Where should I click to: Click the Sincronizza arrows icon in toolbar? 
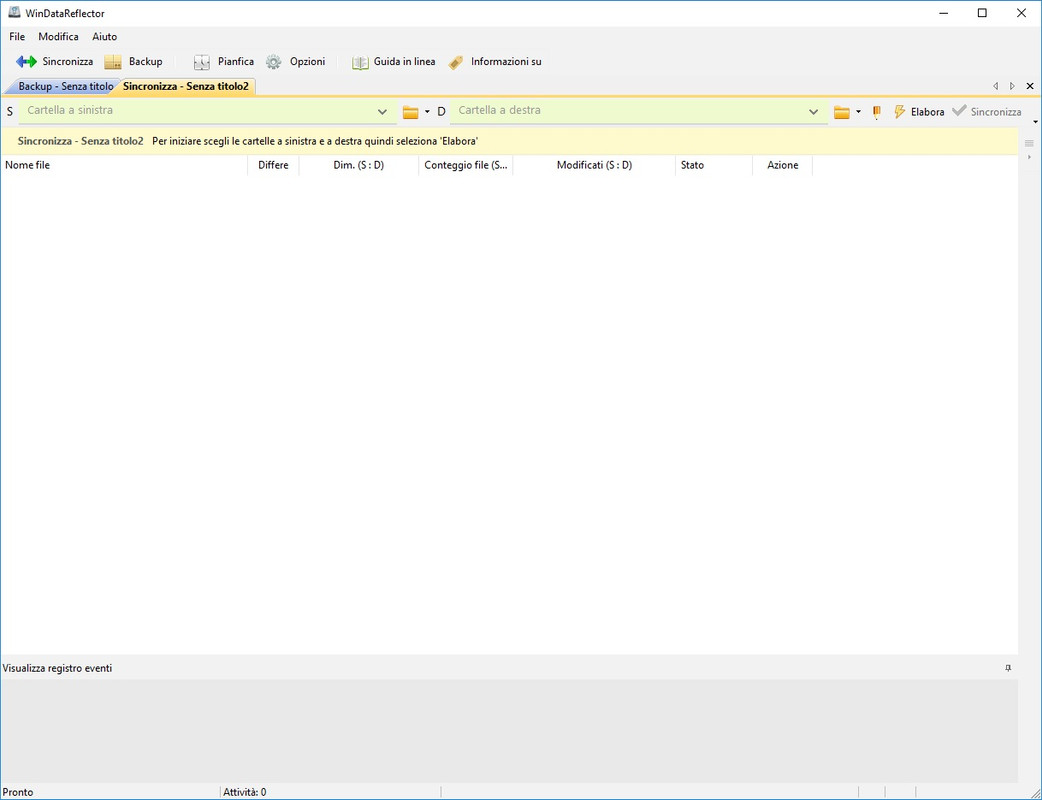coord(26,62)
